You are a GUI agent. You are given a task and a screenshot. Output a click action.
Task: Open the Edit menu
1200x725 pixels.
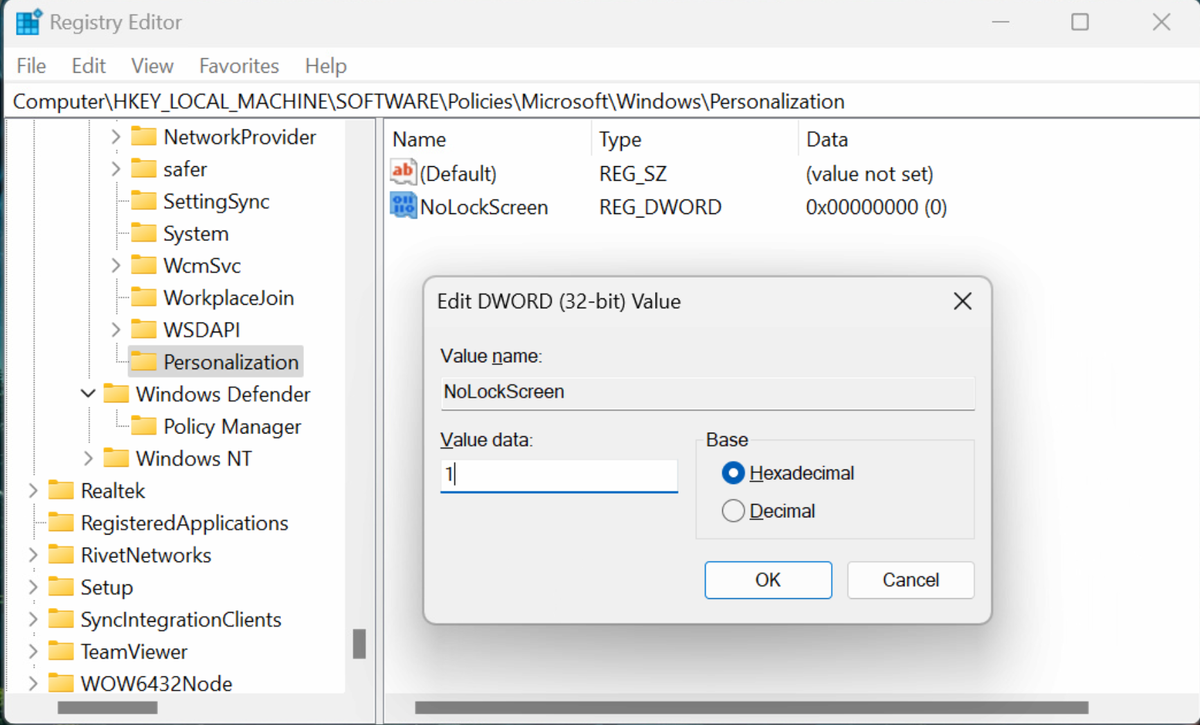click(88, 65)
